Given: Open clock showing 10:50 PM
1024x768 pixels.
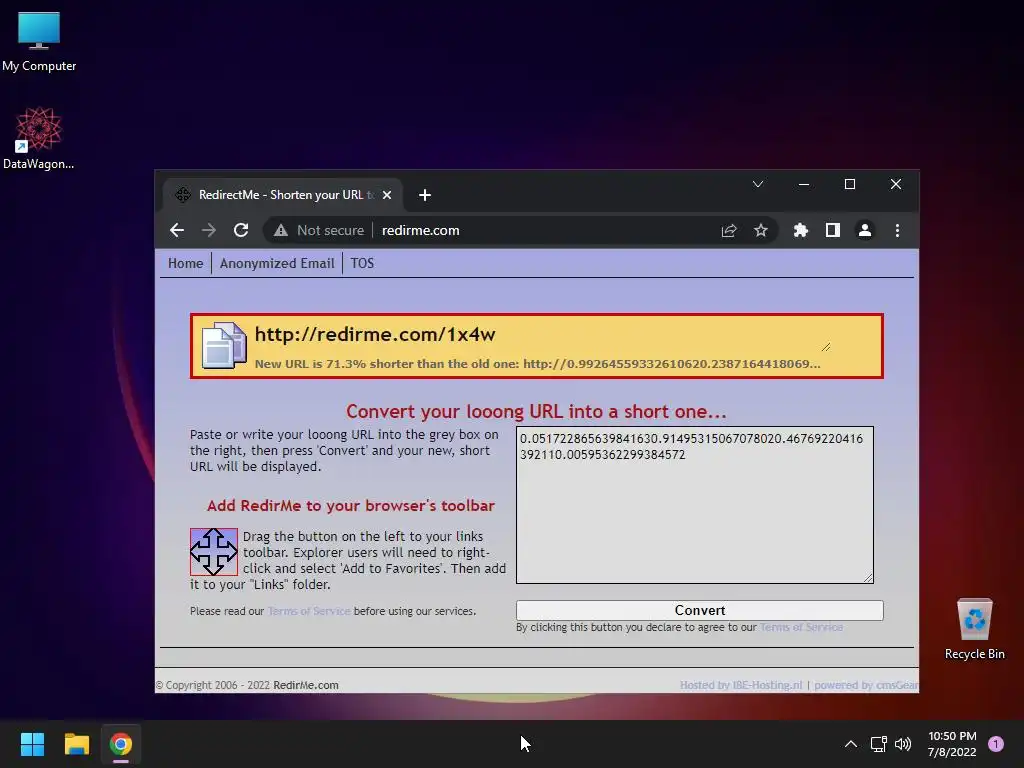Looking at the screenshot, I should point(952,744).
